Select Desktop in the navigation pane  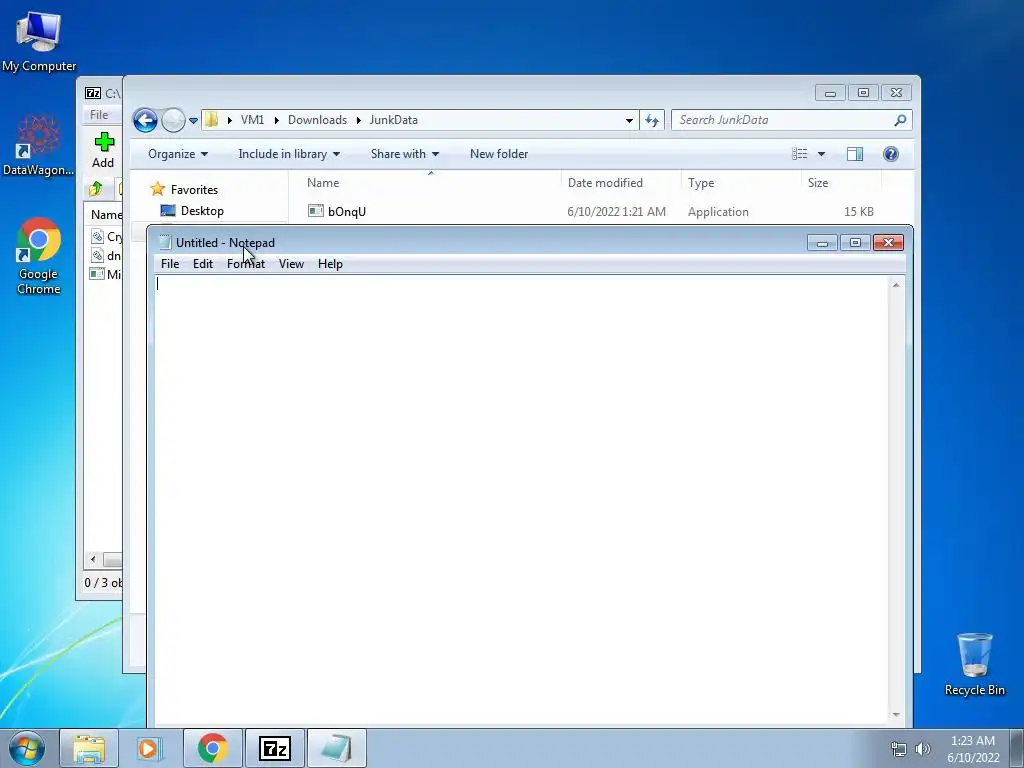point(202,211)
